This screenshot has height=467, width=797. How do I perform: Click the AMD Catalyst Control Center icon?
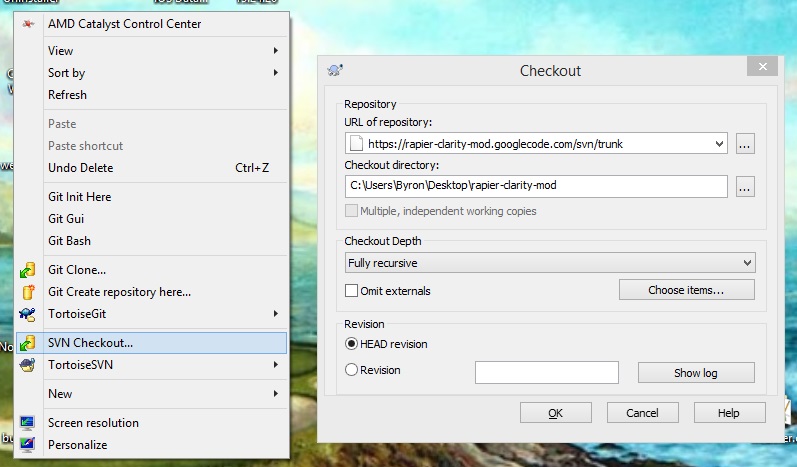pyautogui.click(x=28, y=24)
